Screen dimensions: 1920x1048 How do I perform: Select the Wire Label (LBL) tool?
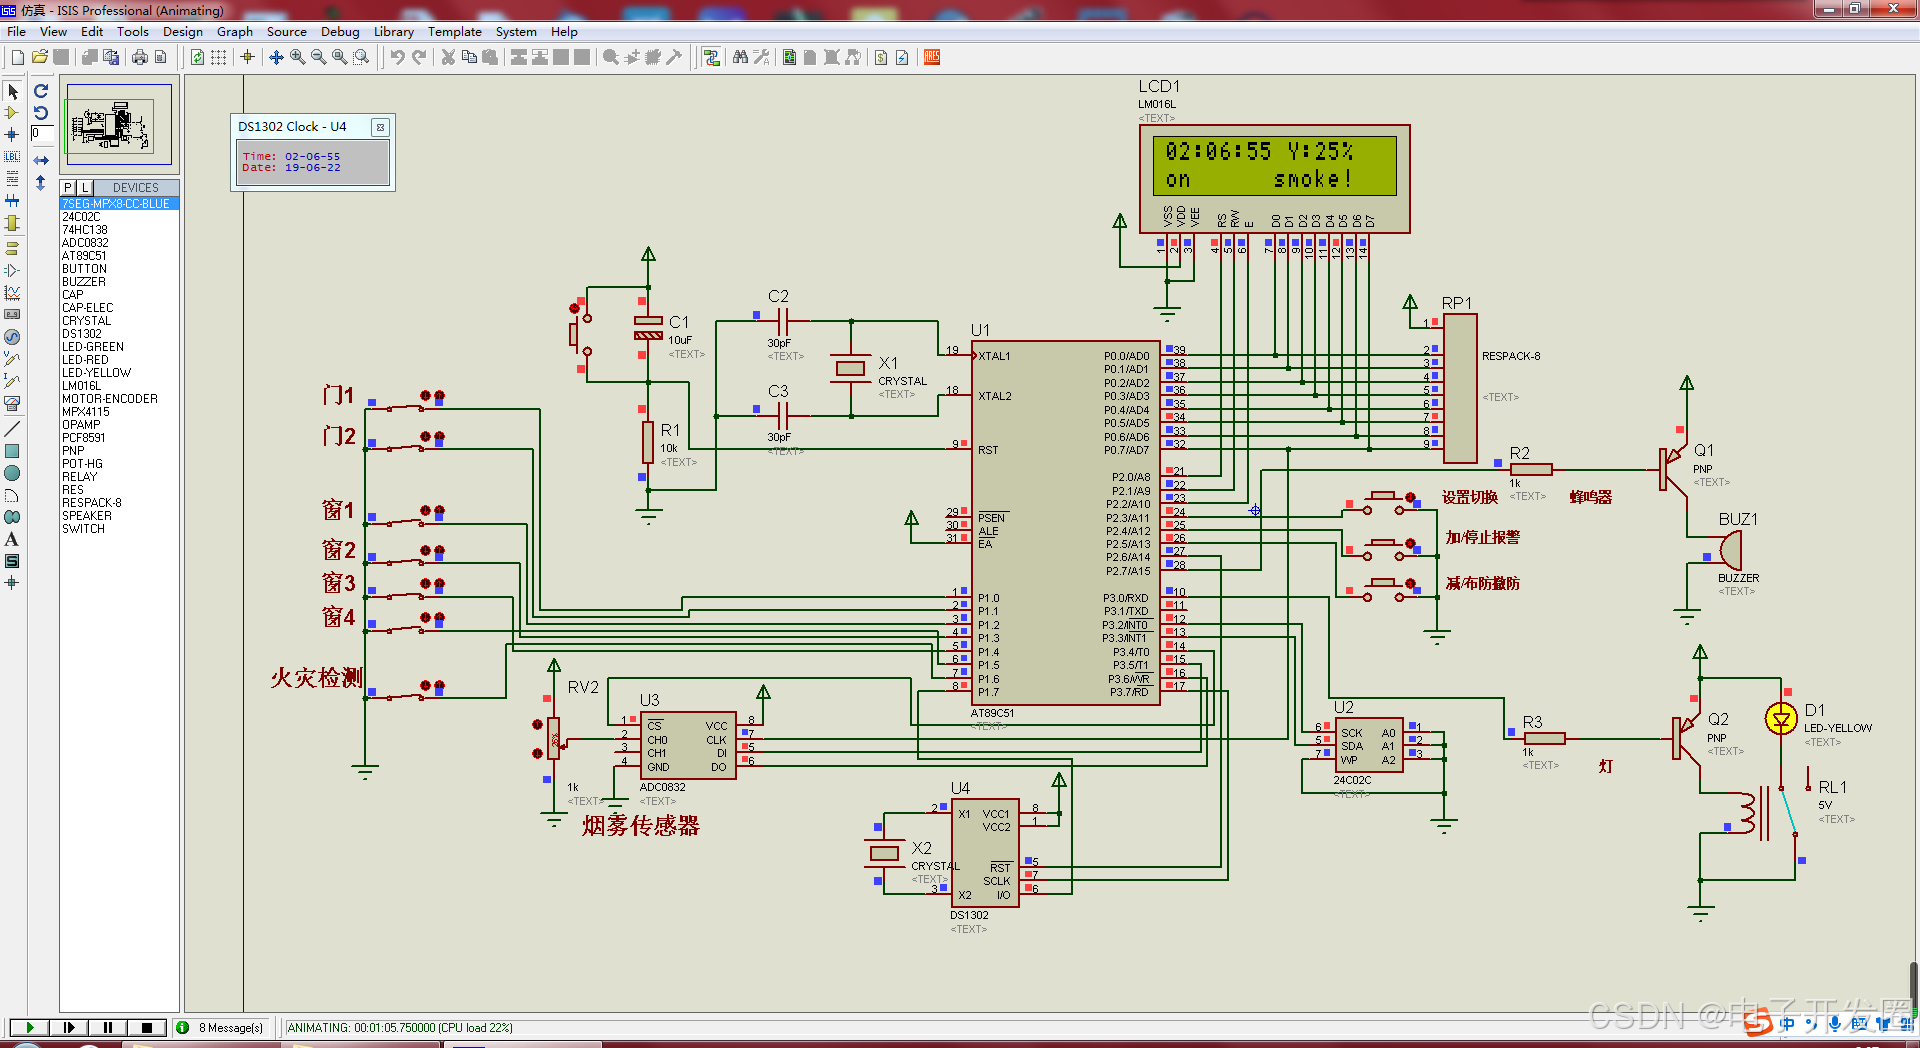point(12,157)
